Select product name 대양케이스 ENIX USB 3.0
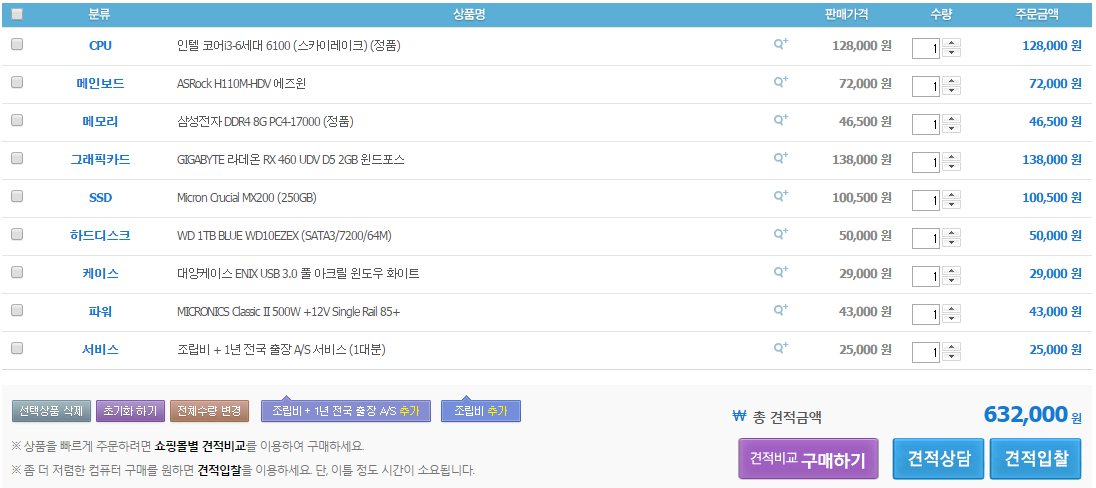Viewport: 1096px width, 488px height. tap(298, 273)
